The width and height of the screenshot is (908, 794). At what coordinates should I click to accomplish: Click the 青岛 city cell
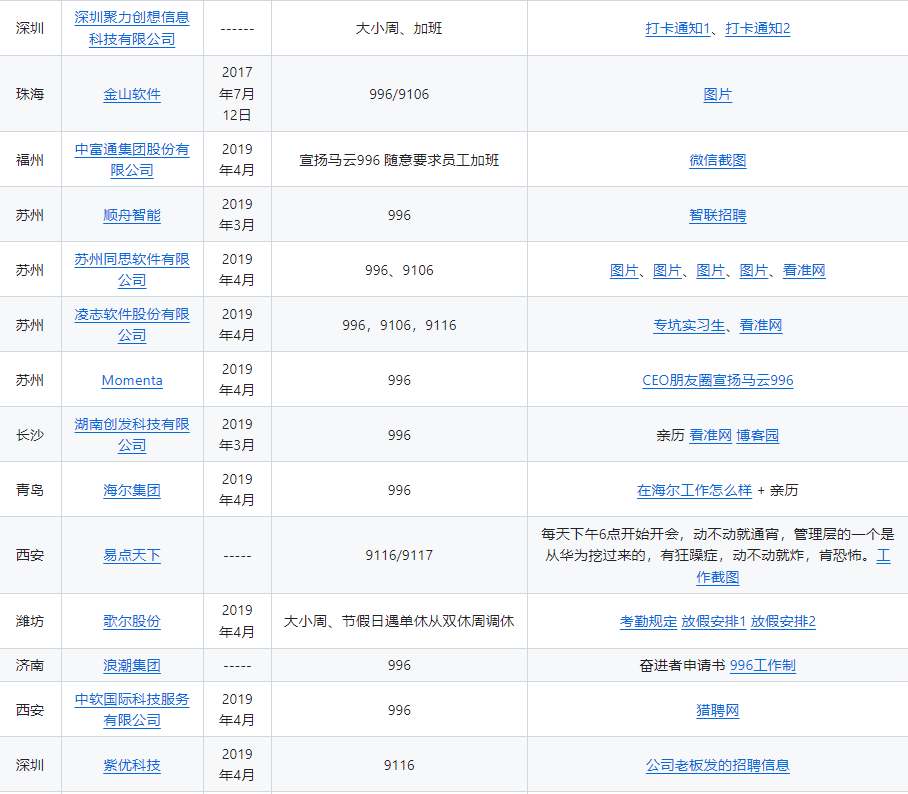(30, 491)
